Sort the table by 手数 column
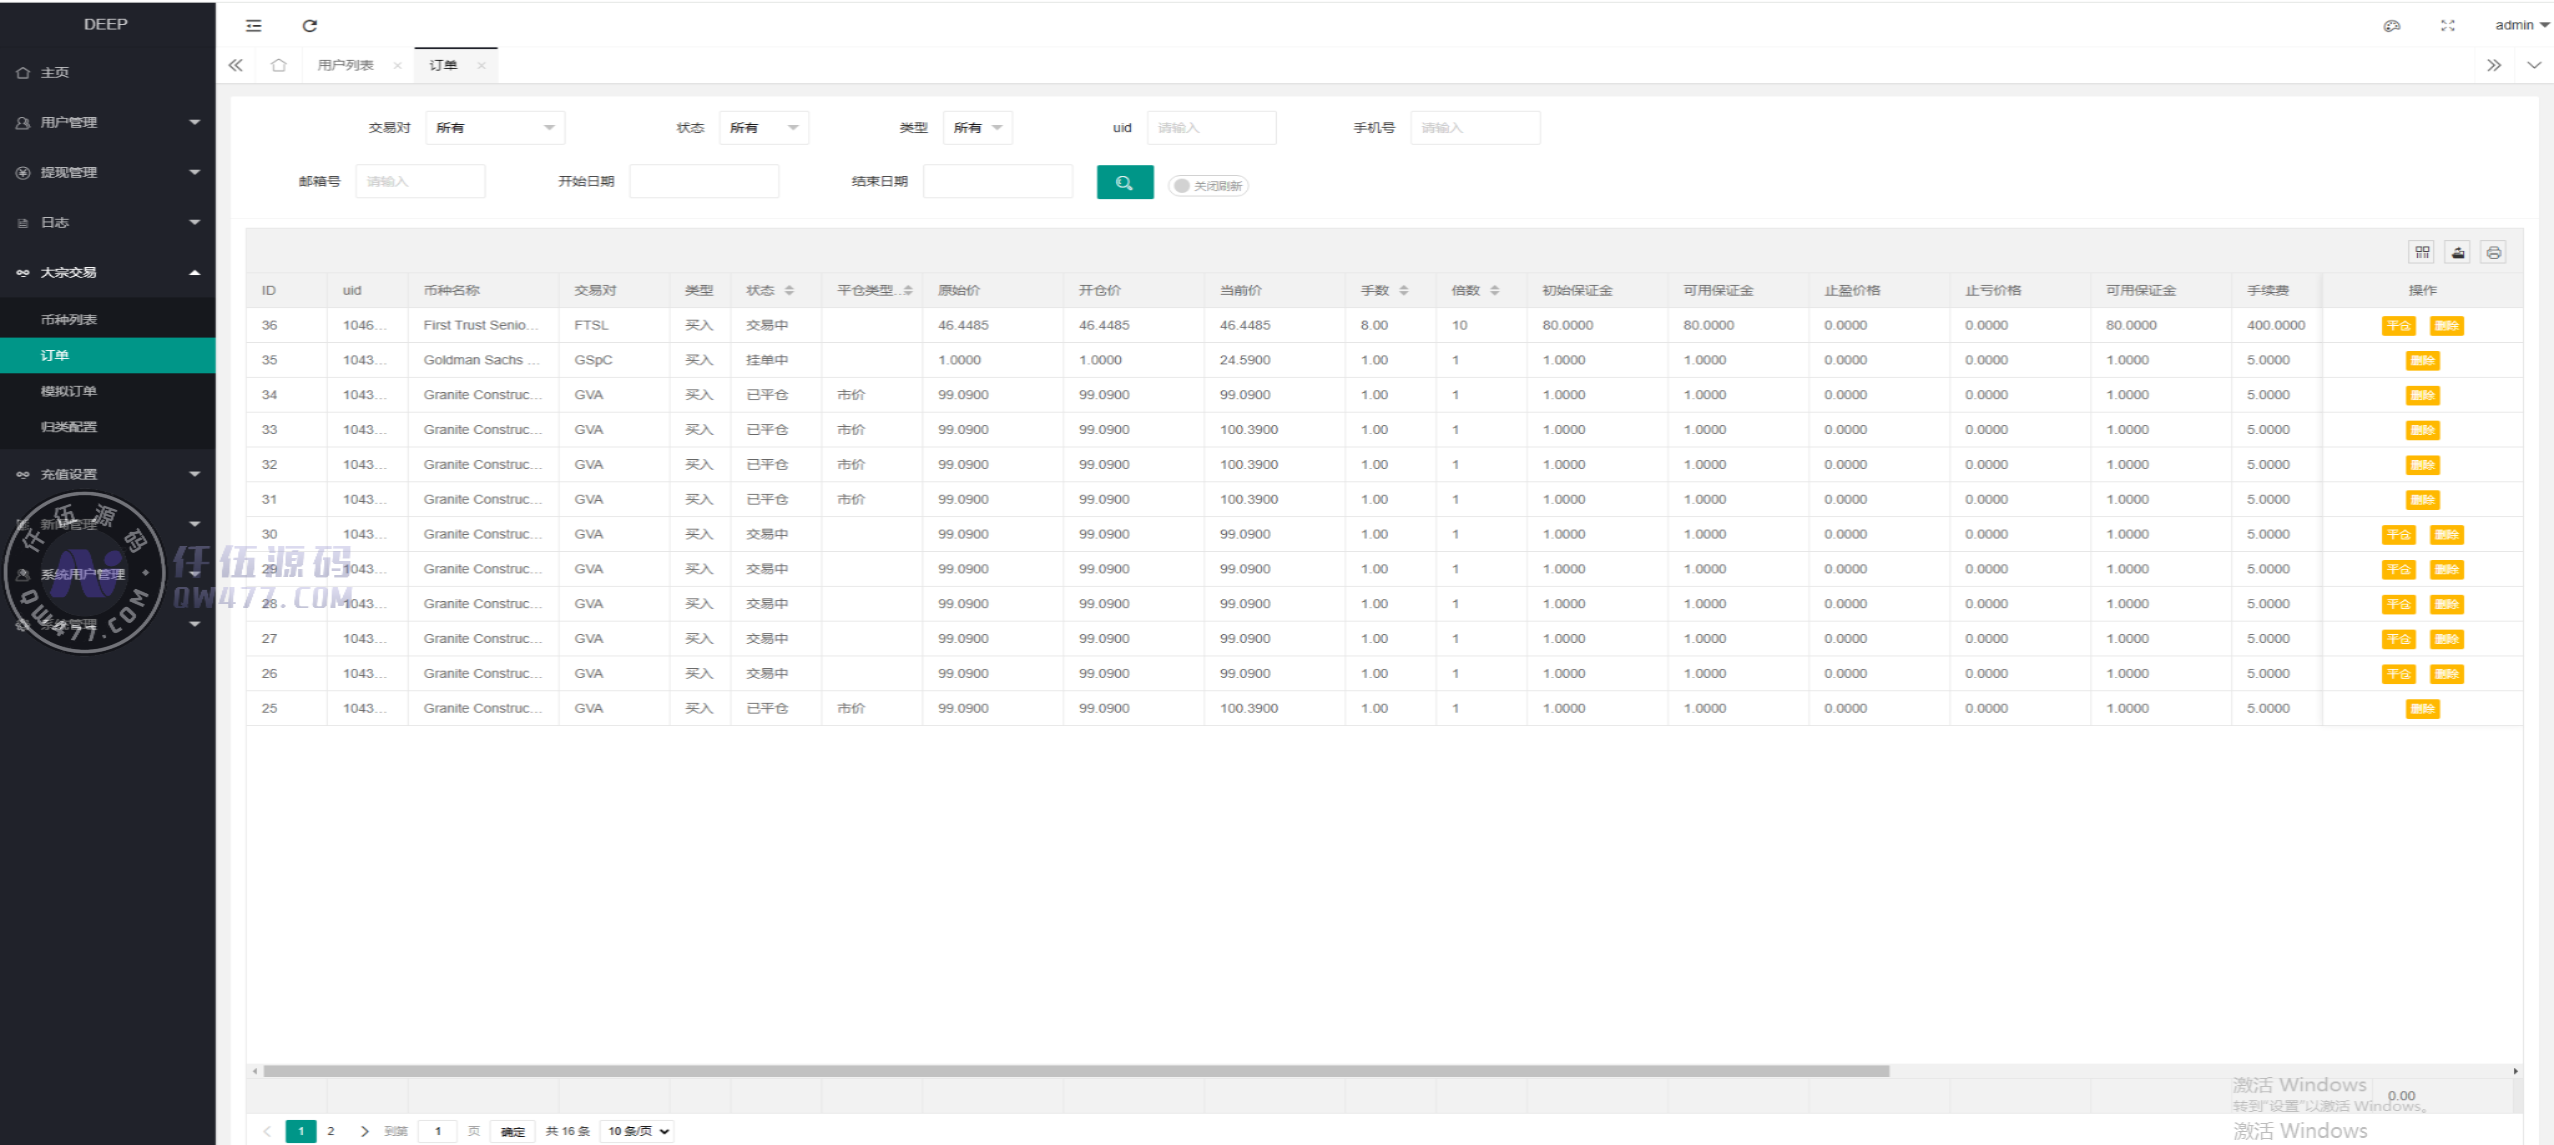The height and width of the screenshot is (1145, 2554). point(1403,290)
